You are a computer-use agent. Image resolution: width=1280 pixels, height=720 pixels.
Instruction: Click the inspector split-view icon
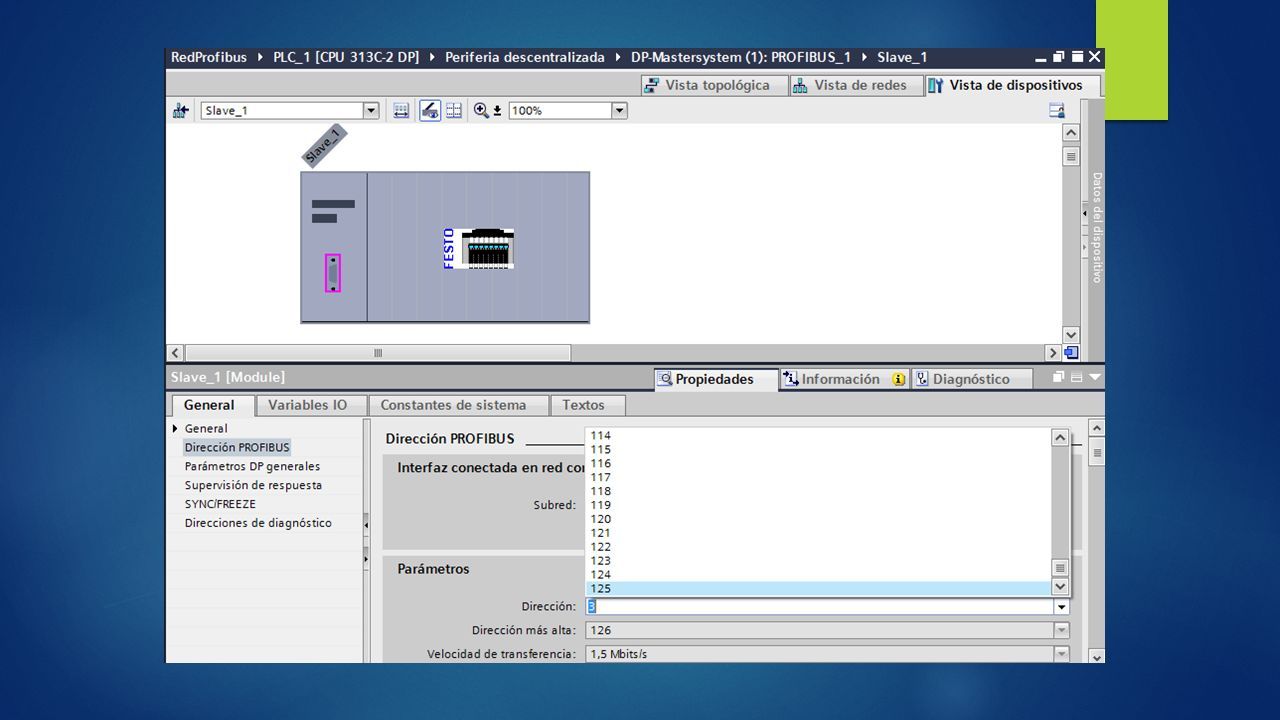[x=1077, y=377]
